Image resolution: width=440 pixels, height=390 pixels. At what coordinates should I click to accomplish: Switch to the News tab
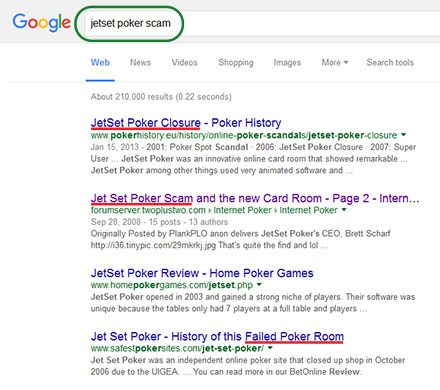pos(140,62)
